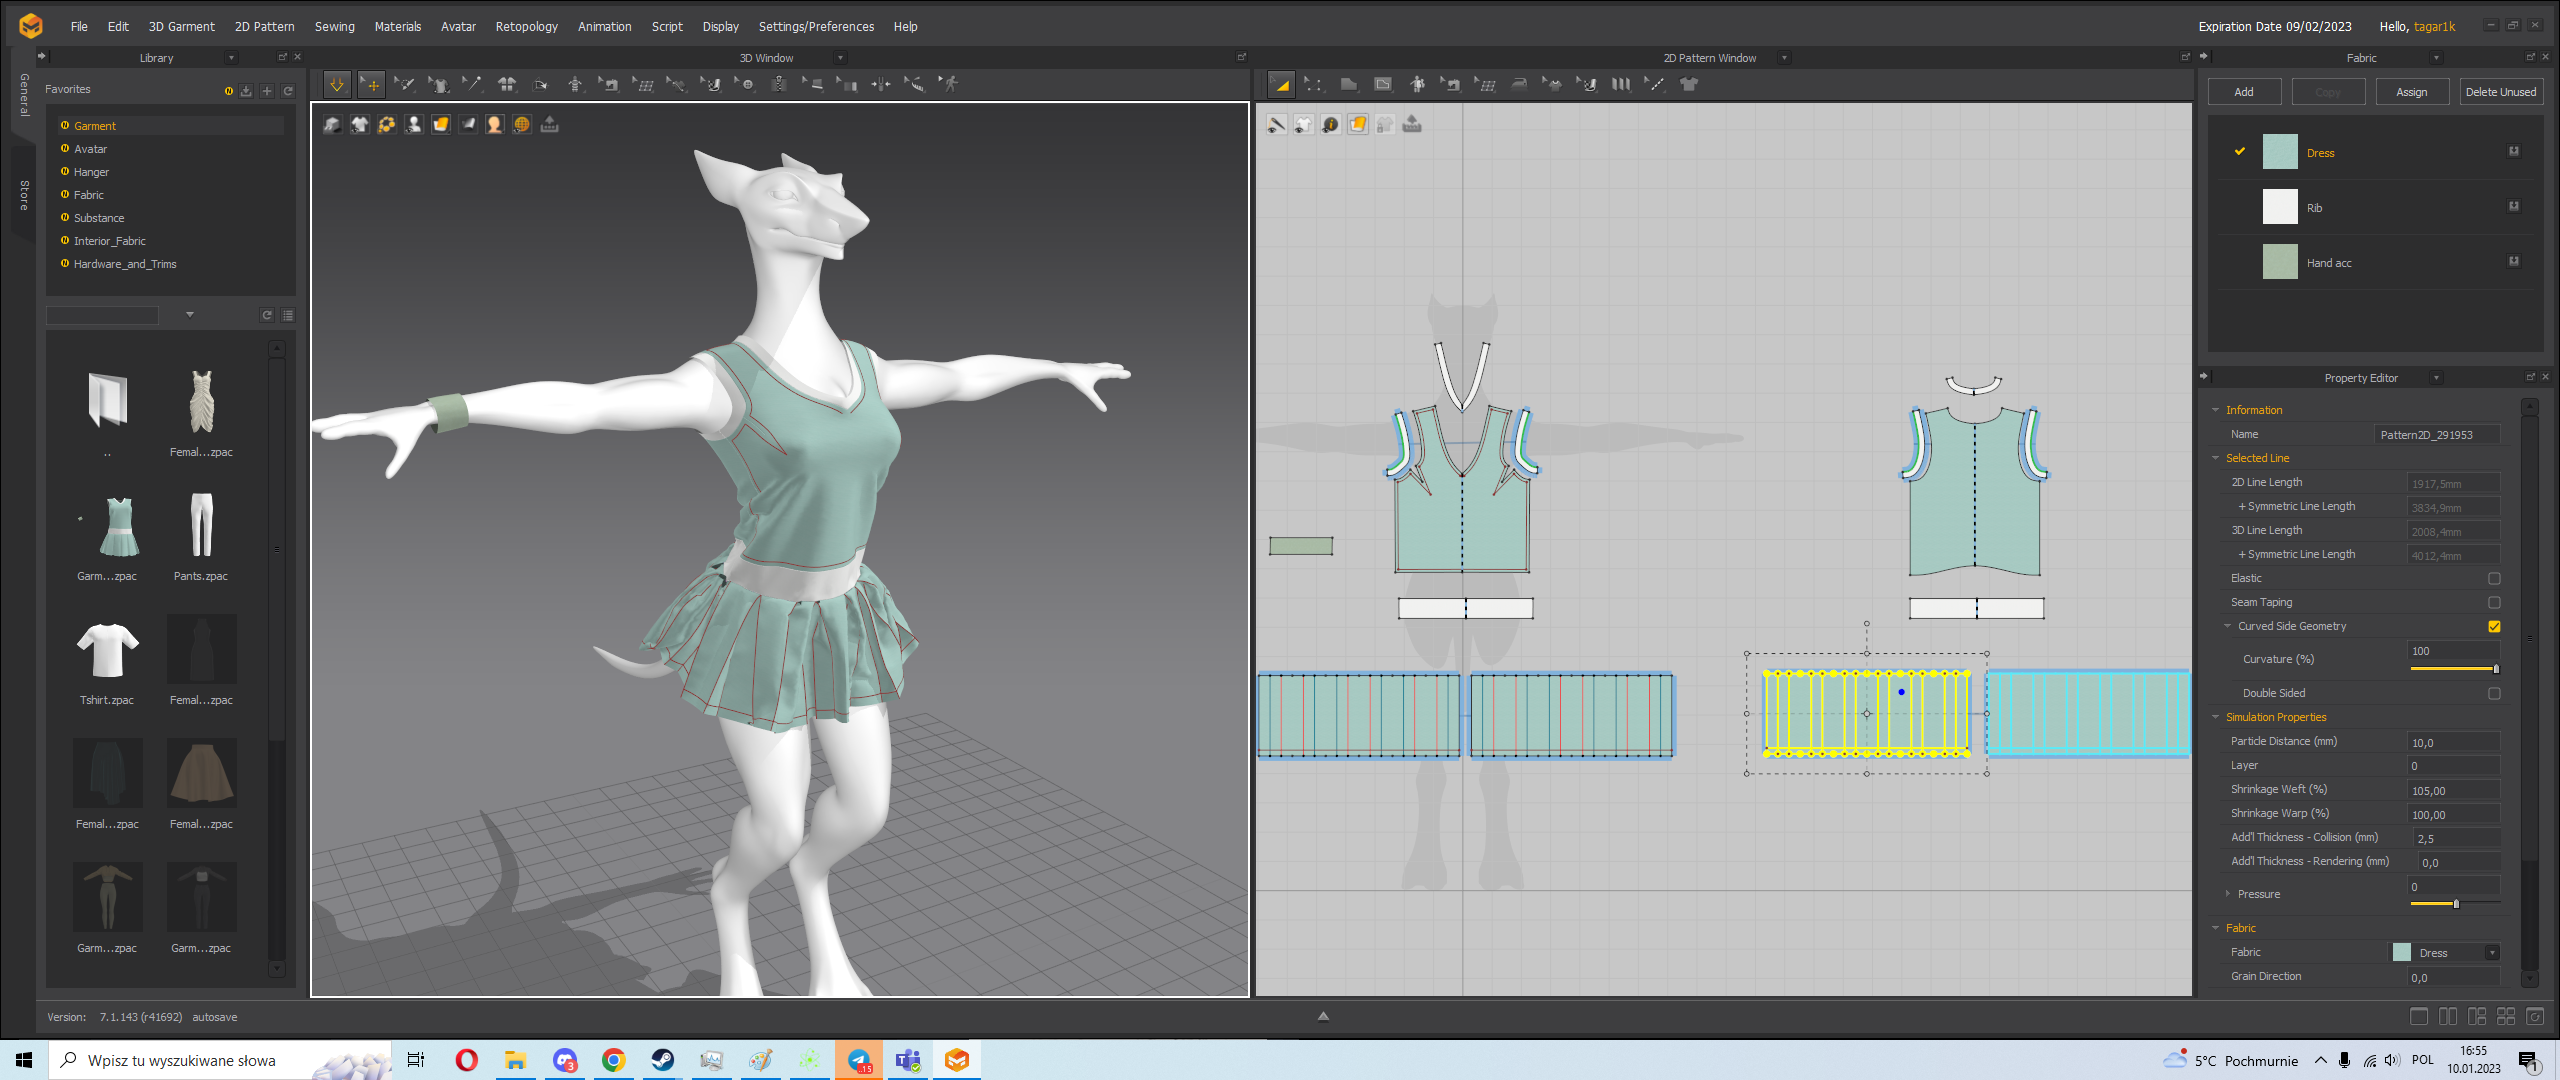Toggle avatar texture surface display icon
Screen dimensions: 2560x1080
point(495,124)
